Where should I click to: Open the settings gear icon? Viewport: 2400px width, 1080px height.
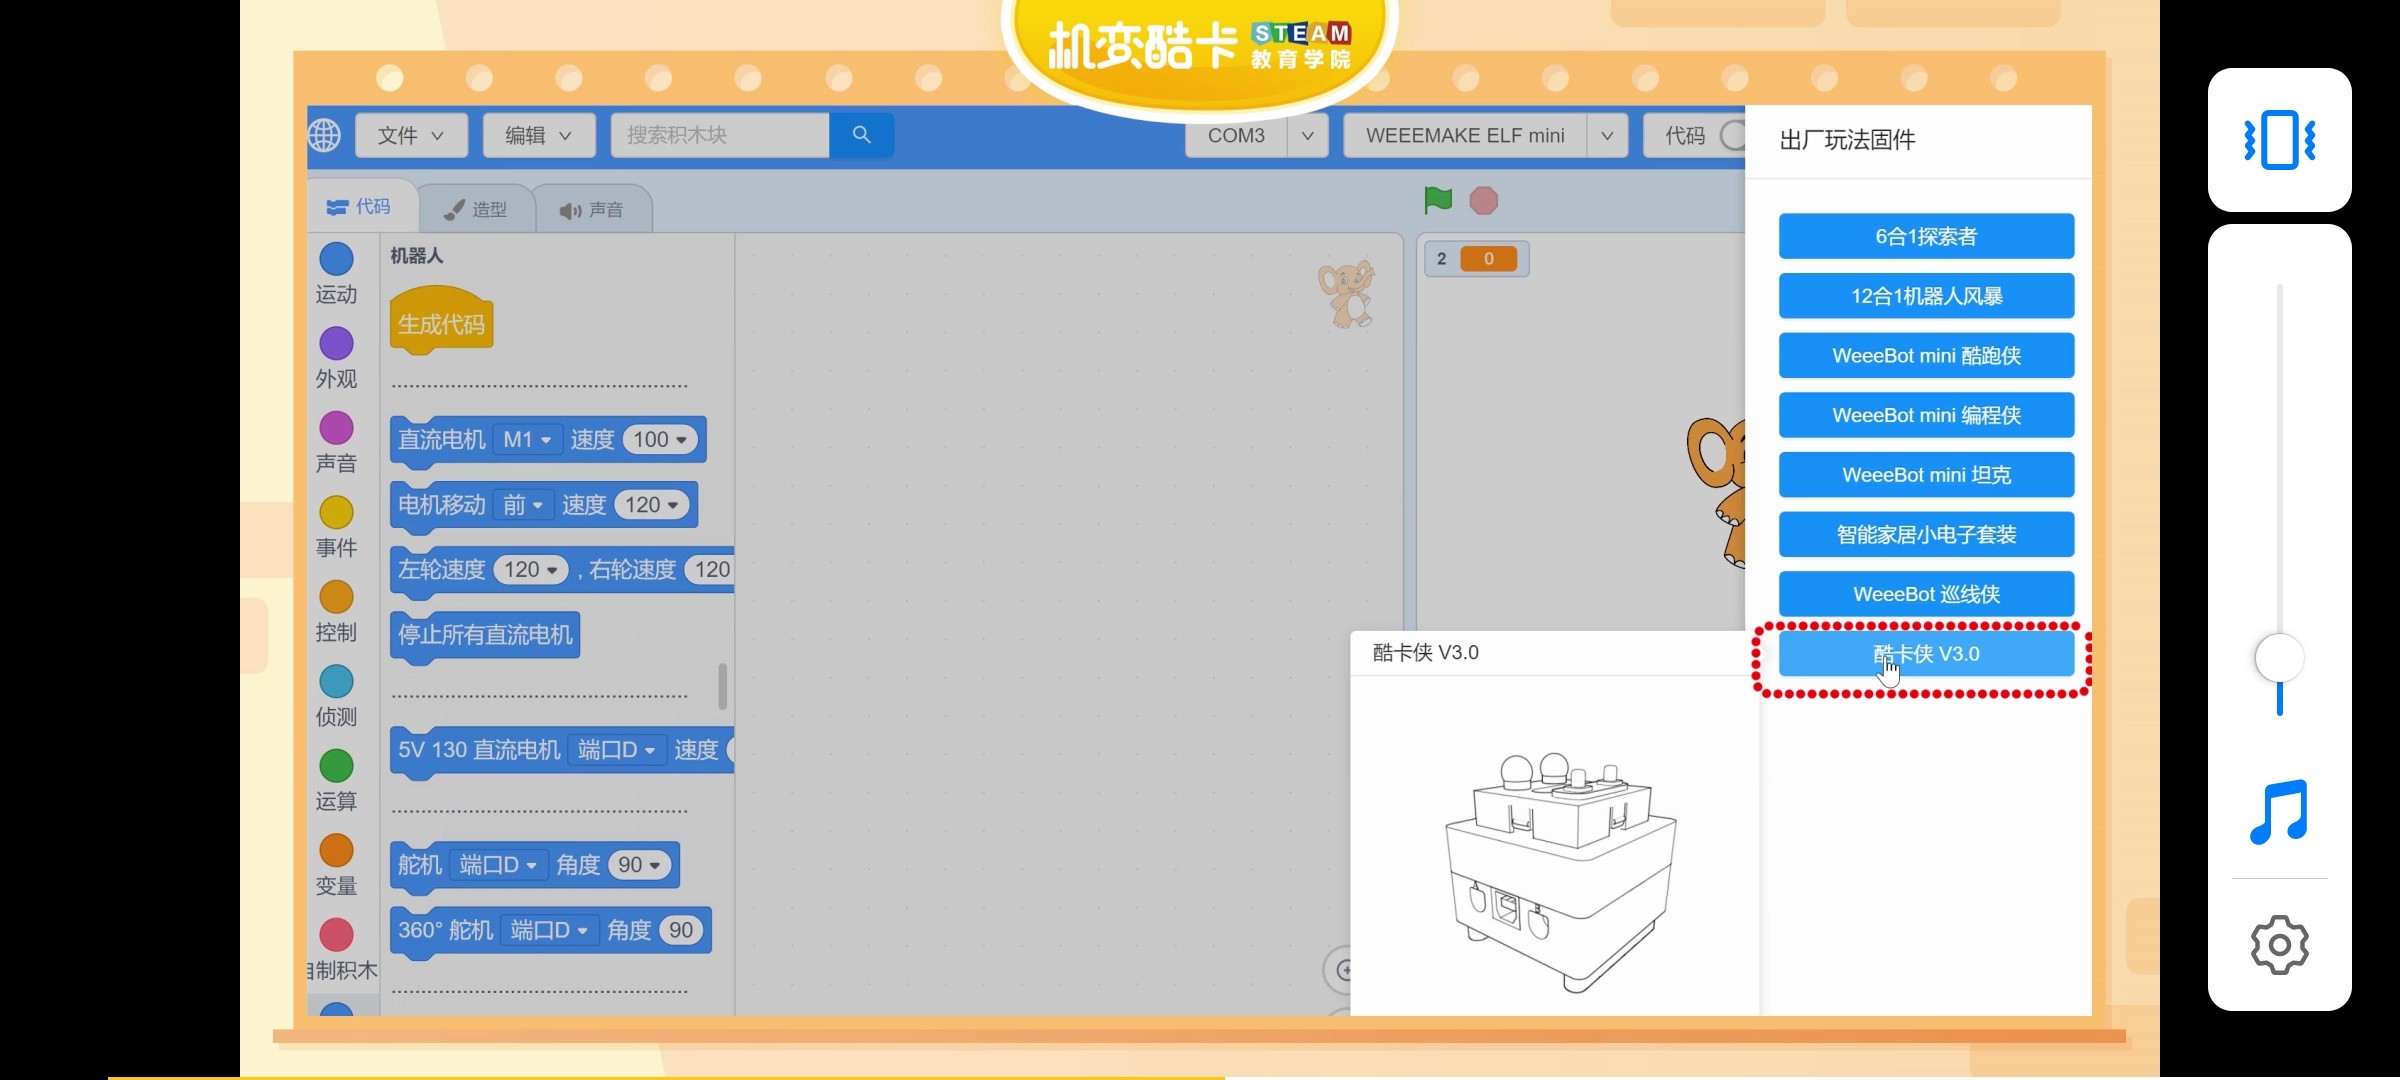pos(2280,944)
